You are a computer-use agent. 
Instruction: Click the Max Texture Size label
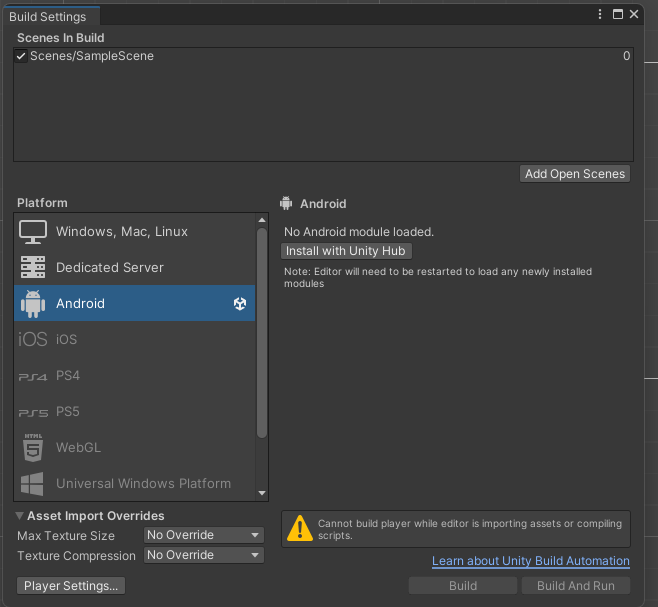(66, 536)
